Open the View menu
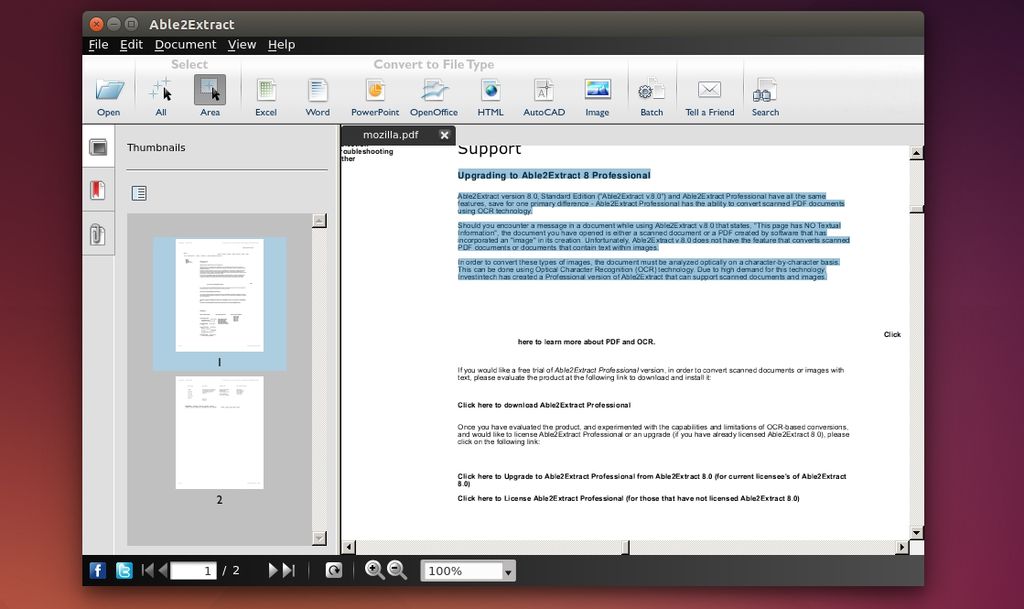The height and width of the screenshot is (609, 1024). point(242,45)
